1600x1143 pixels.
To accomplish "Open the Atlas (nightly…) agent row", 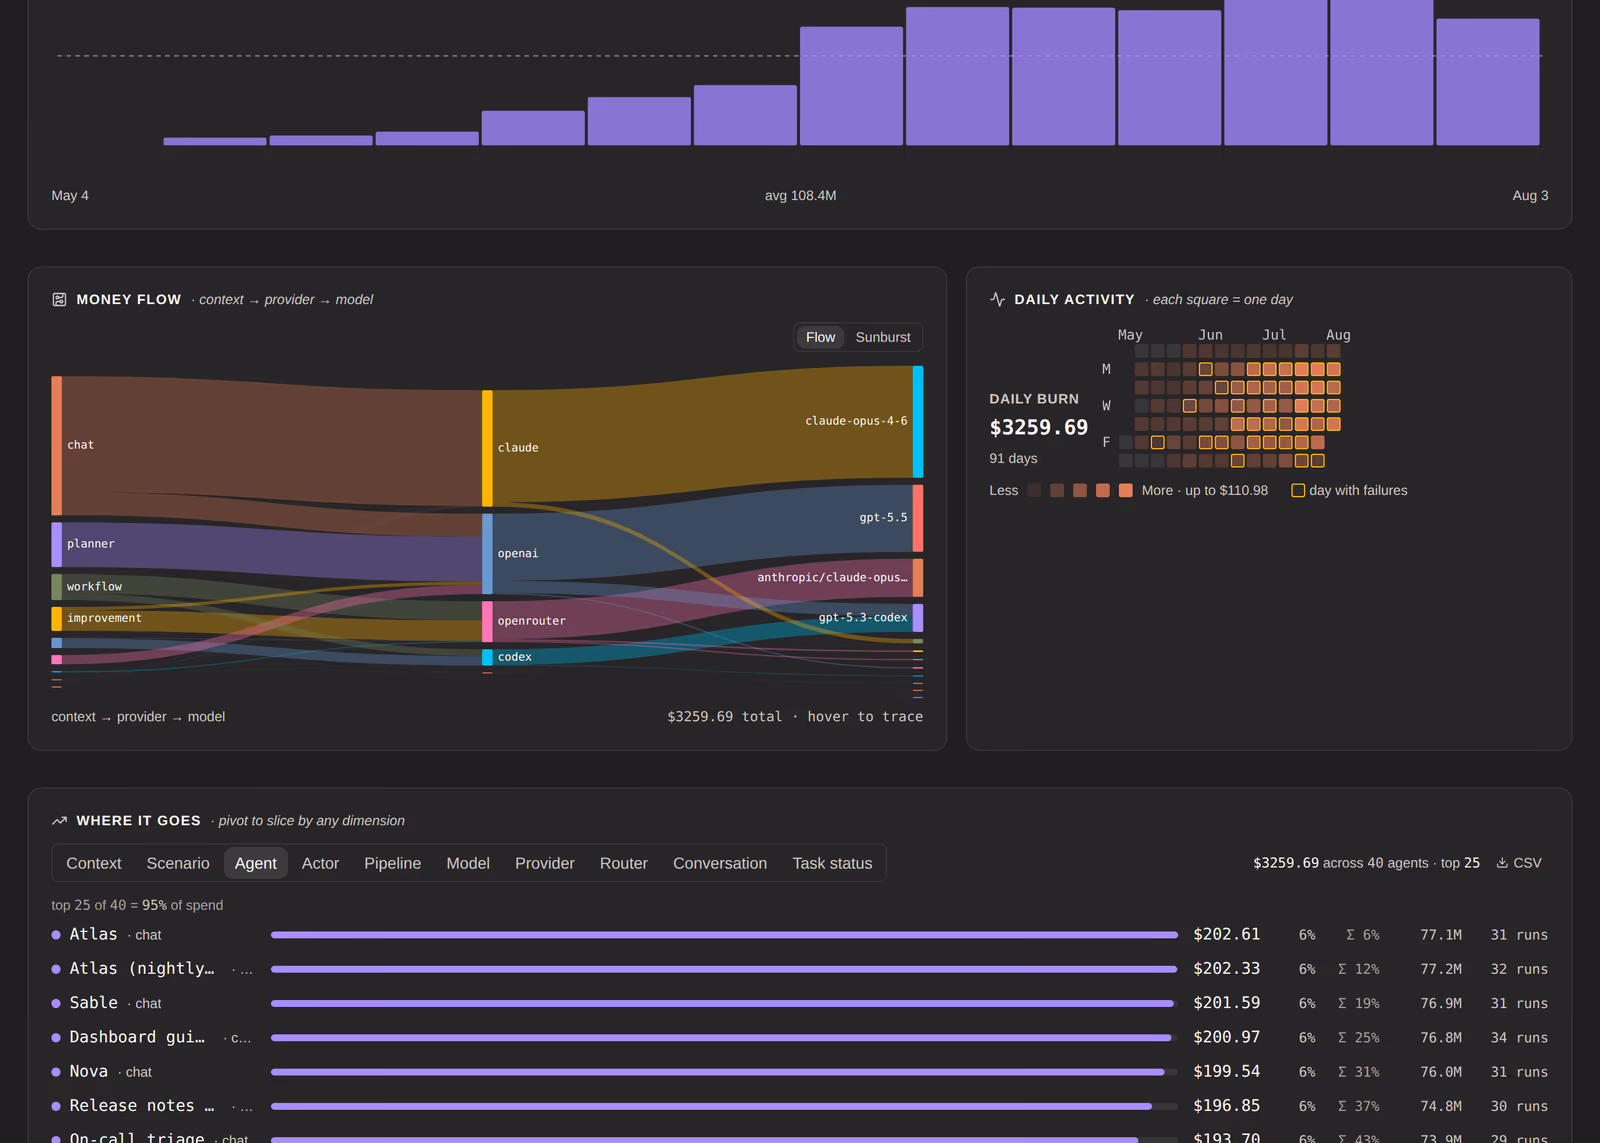I will (x=800, y=969).
